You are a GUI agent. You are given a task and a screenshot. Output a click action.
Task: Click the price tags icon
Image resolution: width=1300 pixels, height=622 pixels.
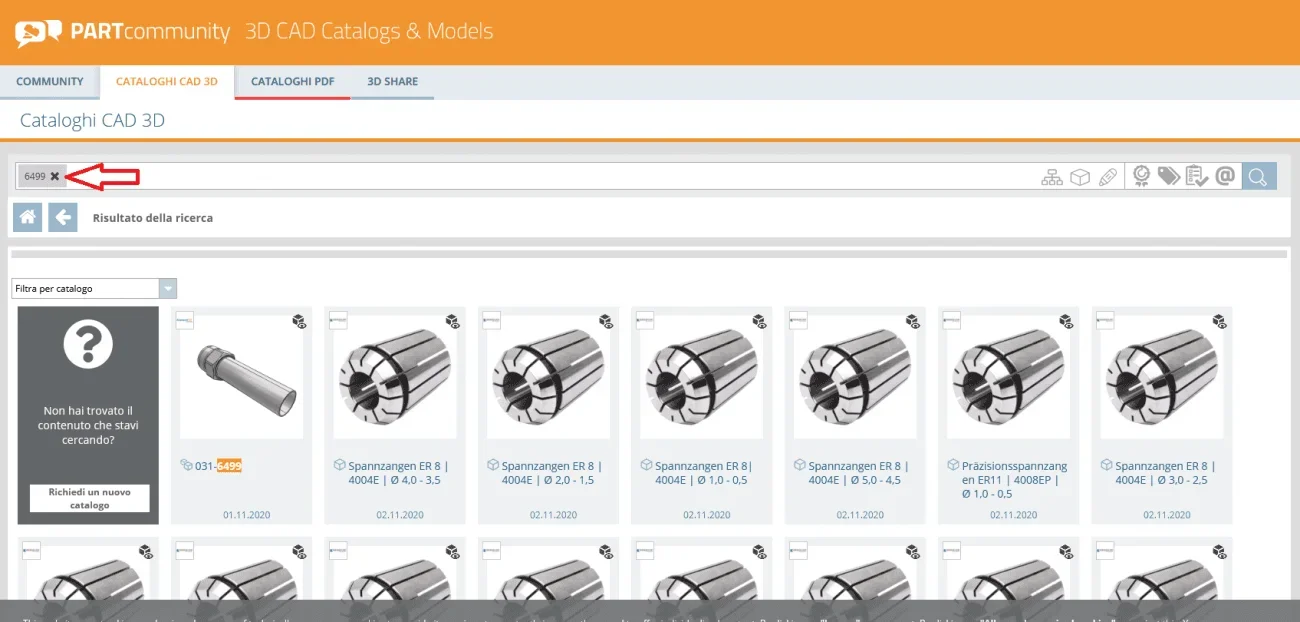tap(1169, 177)
